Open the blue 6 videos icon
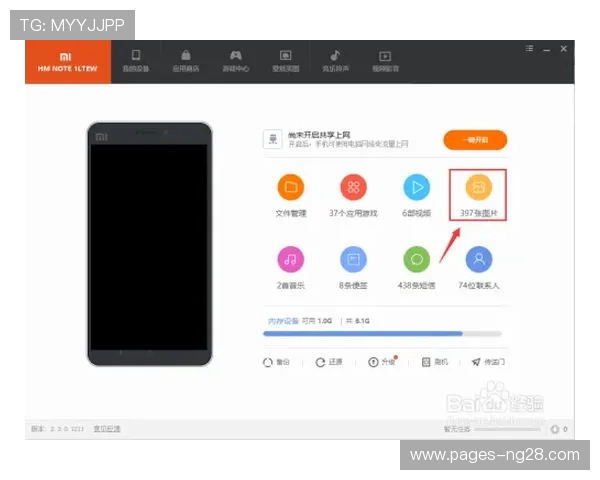 click(417, 187)
